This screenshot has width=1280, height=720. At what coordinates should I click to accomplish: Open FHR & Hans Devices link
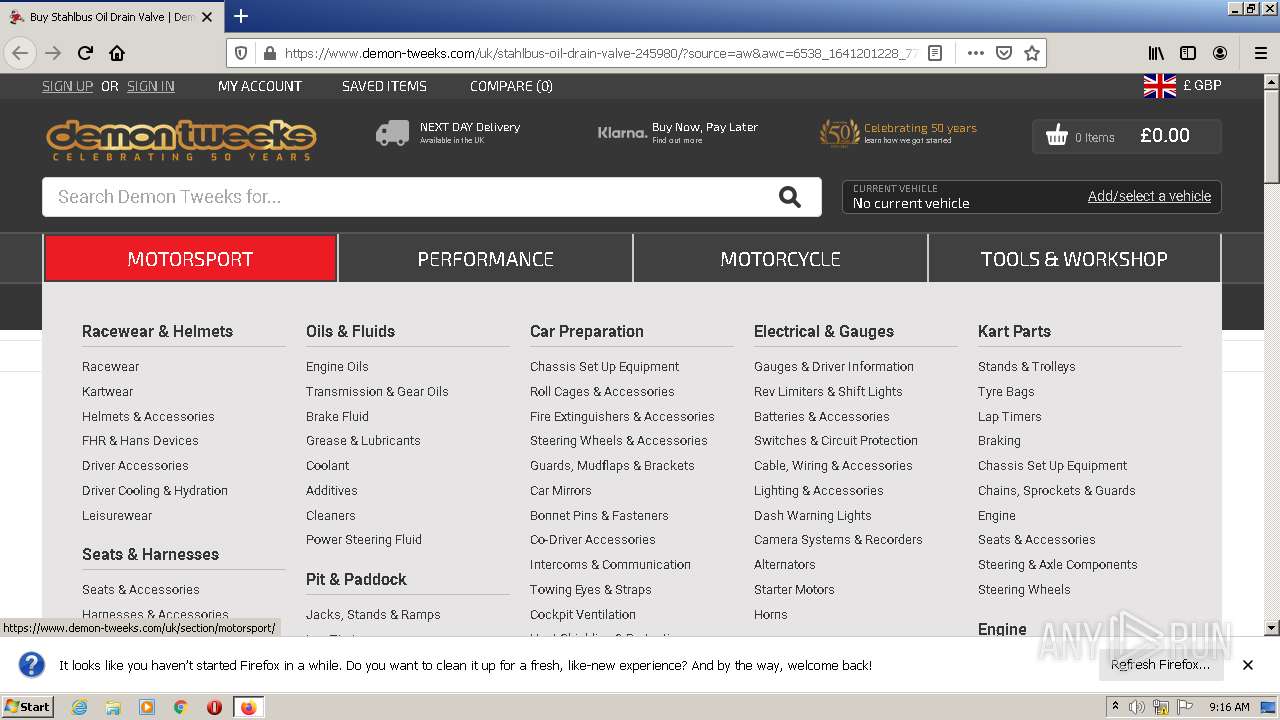[x=140, y=441]
